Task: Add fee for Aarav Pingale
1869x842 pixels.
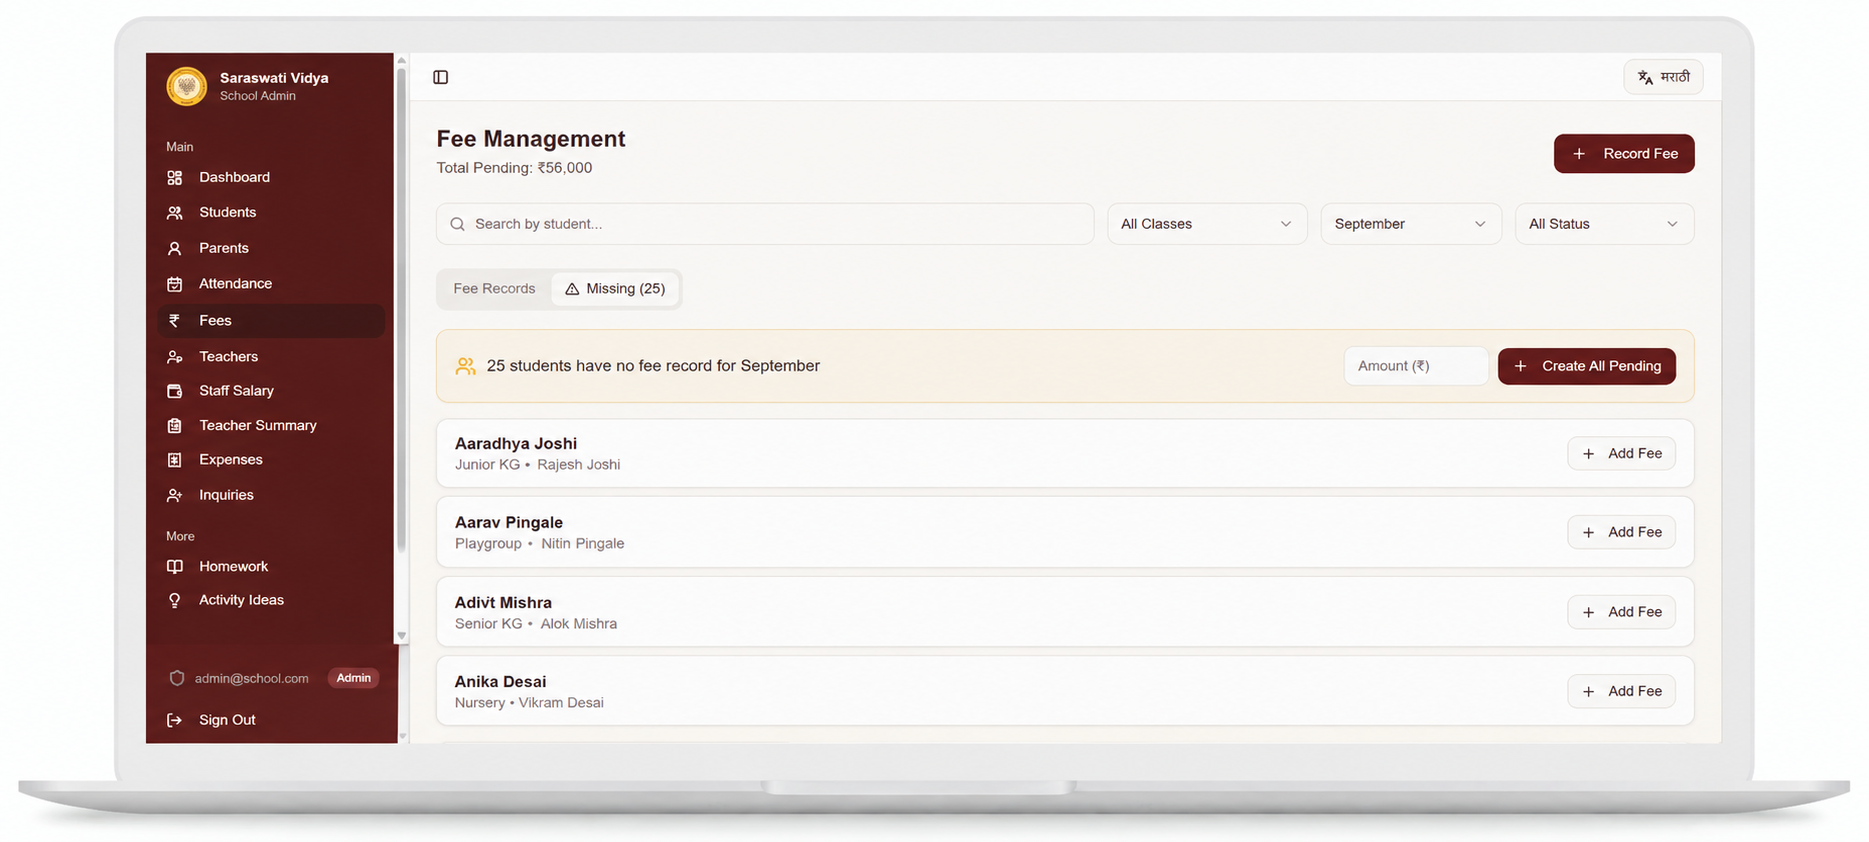Action: 1621,532
